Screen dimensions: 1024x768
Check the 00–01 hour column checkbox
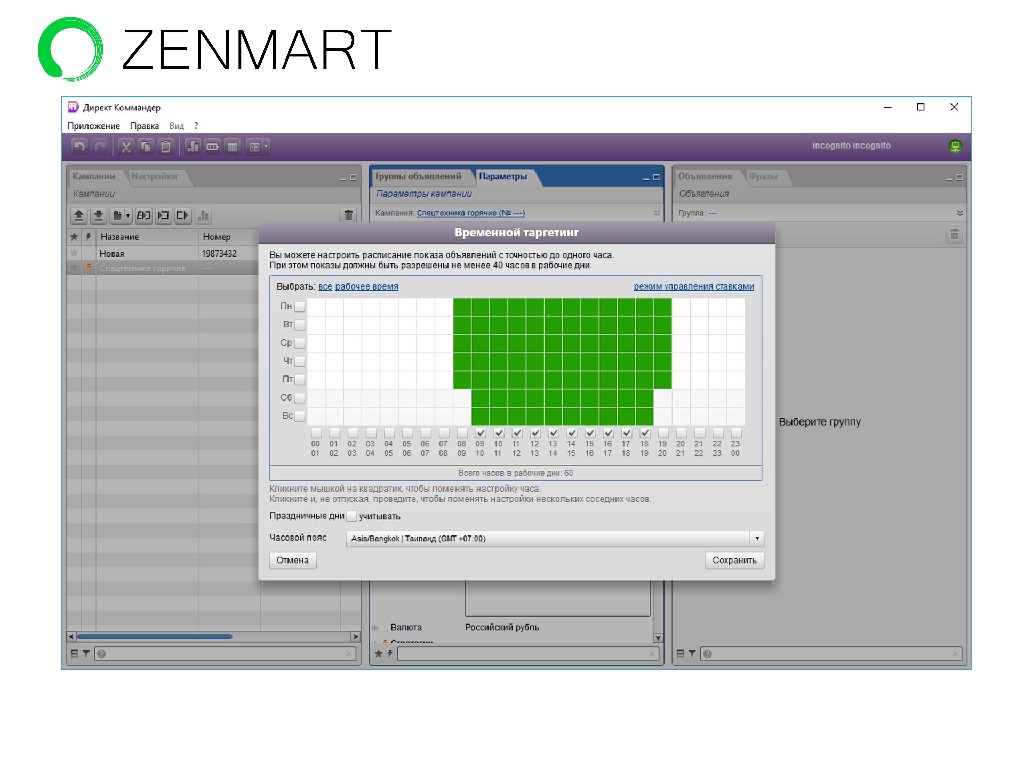[316, 433]
